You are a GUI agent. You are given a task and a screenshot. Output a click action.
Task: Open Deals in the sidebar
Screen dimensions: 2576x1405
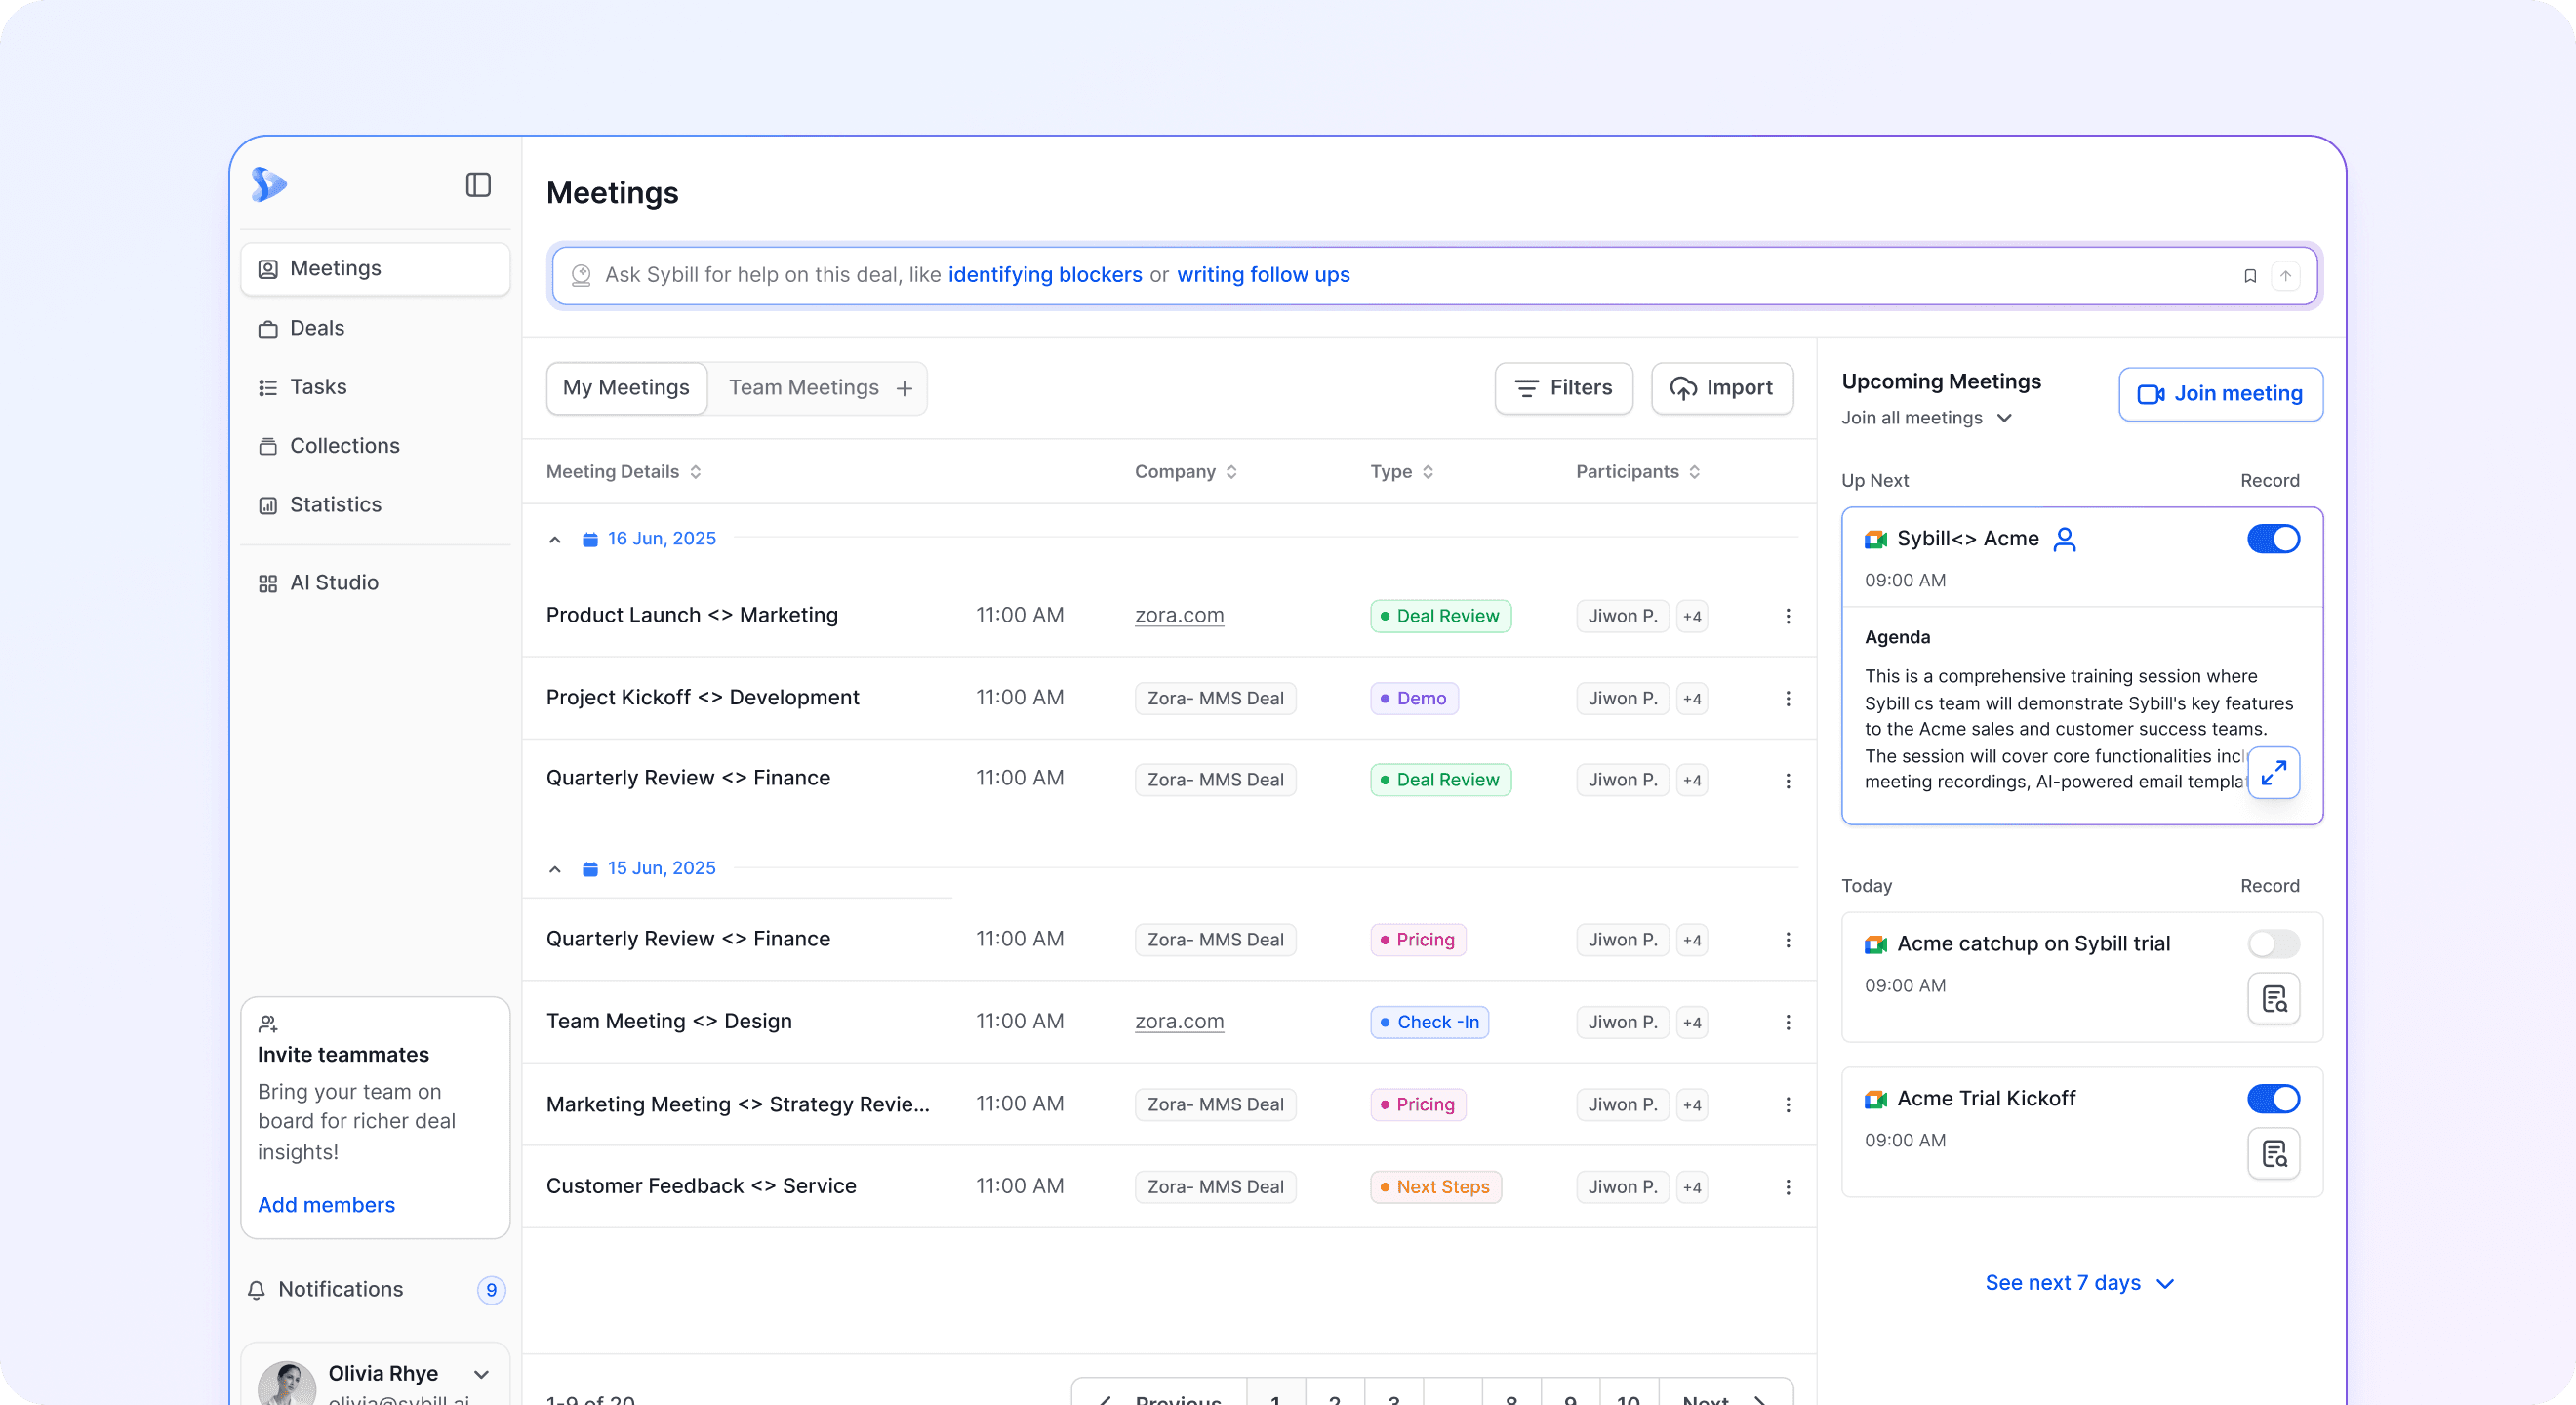point(316,328)
